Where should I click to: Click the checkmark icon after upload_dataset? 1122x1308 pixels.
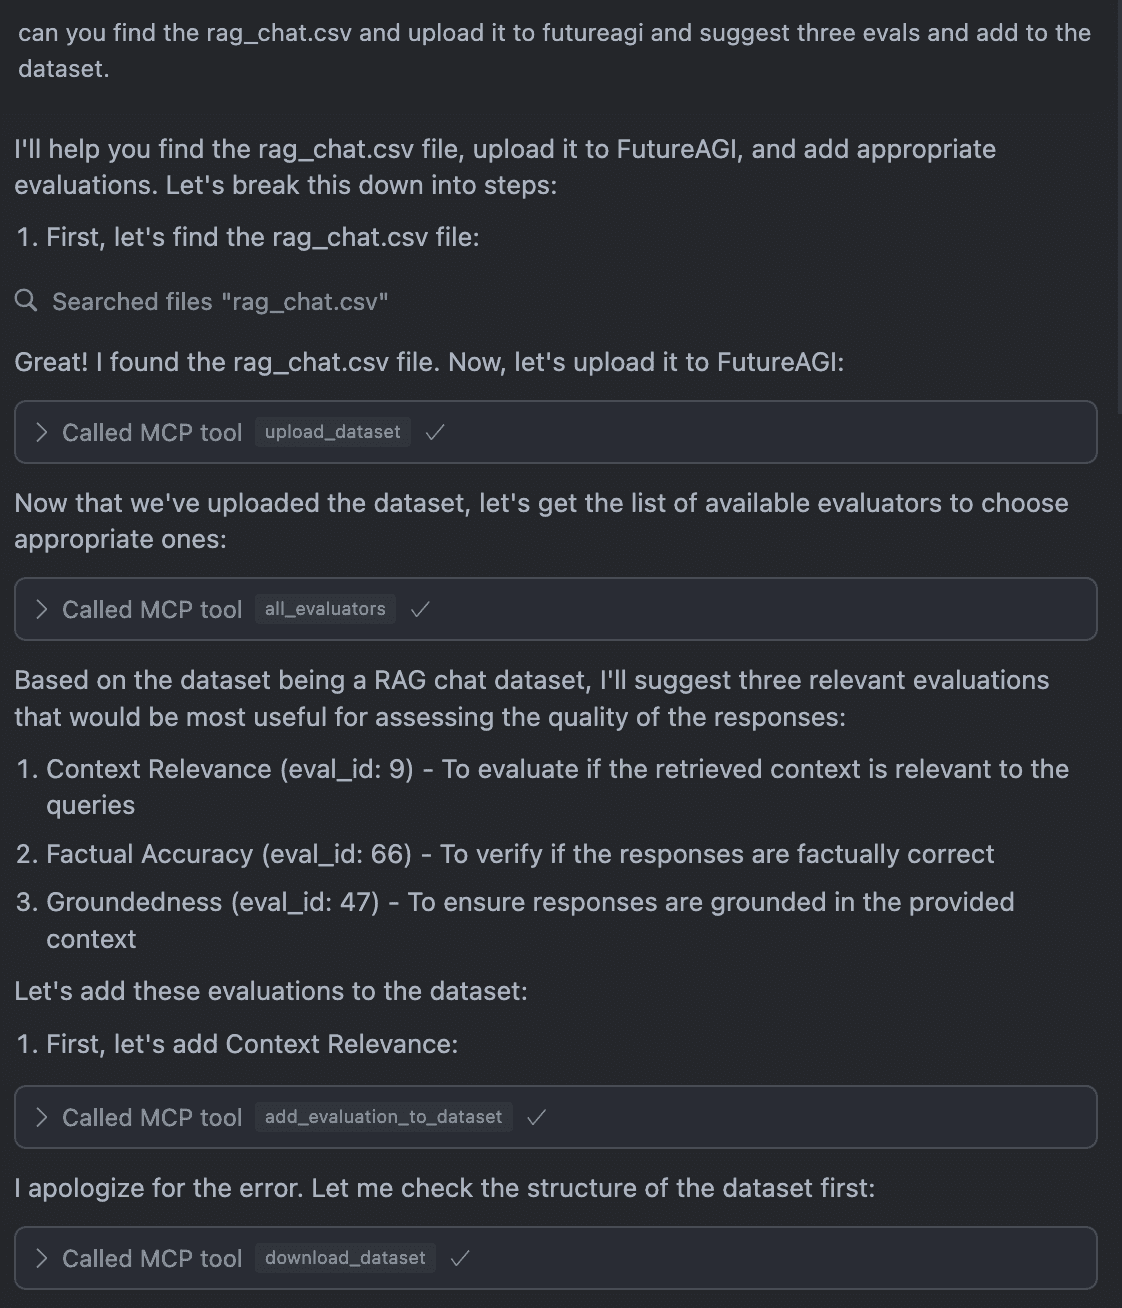435,432
